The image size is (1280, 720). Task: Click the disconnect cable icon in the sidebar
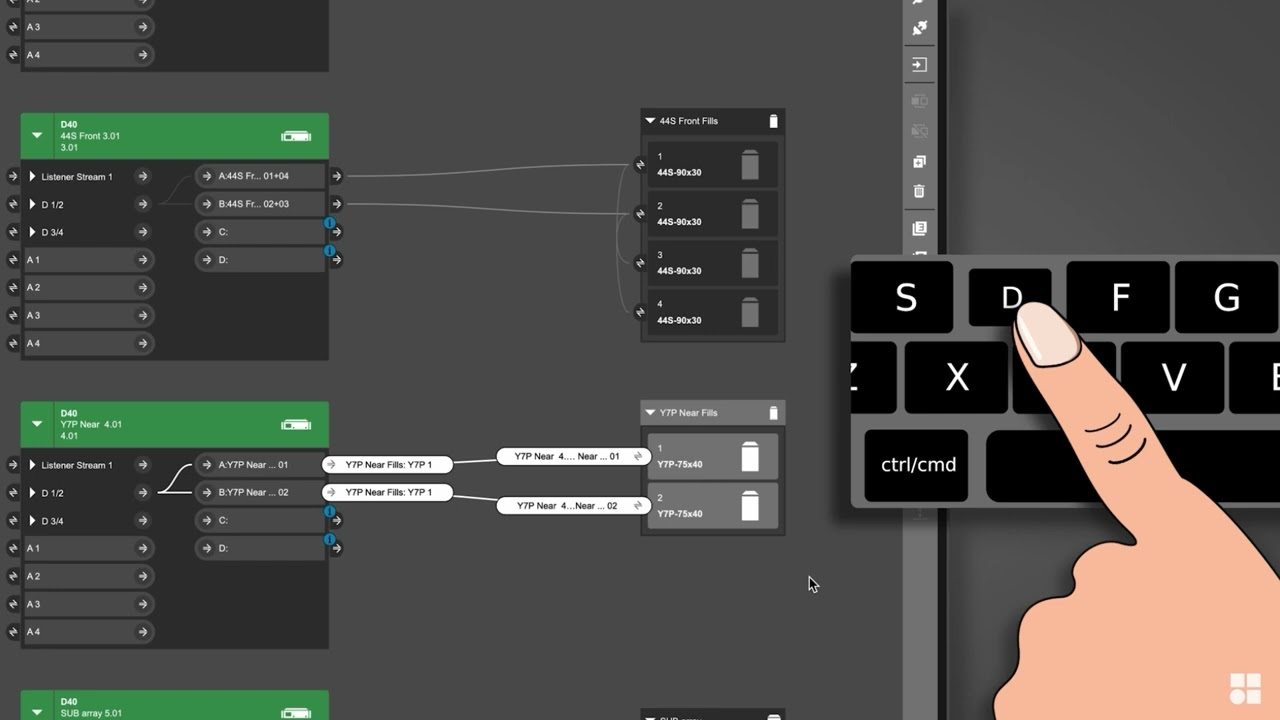[x=919, y=27]
